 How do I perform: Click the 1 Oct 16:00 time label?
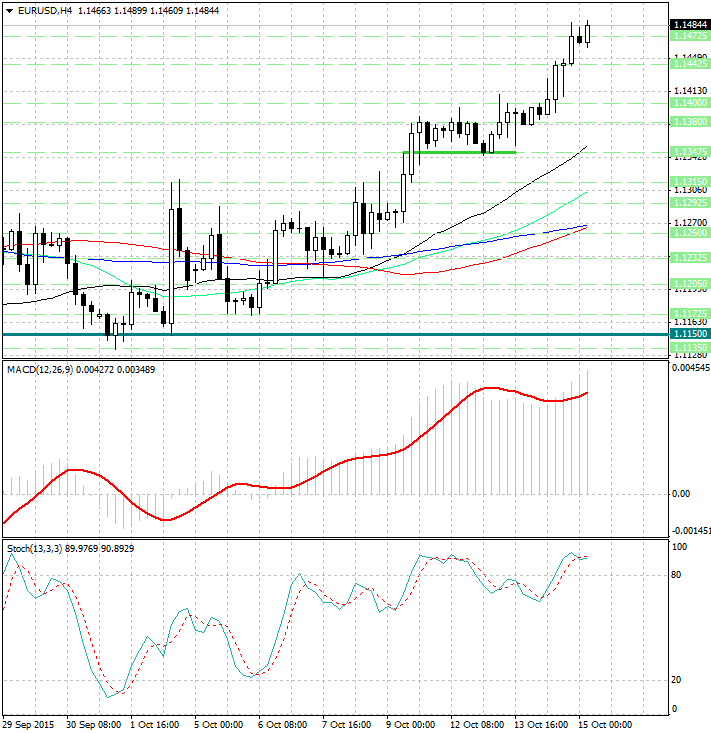coord(155,725)
